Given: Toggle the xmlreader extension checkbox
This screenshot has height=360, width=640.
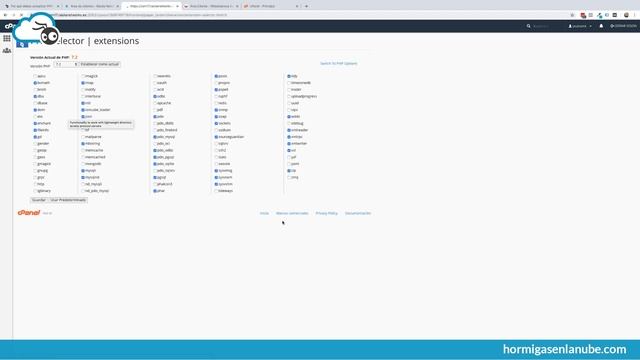Looking at the screenshot, I should click(x=289, y=130).
